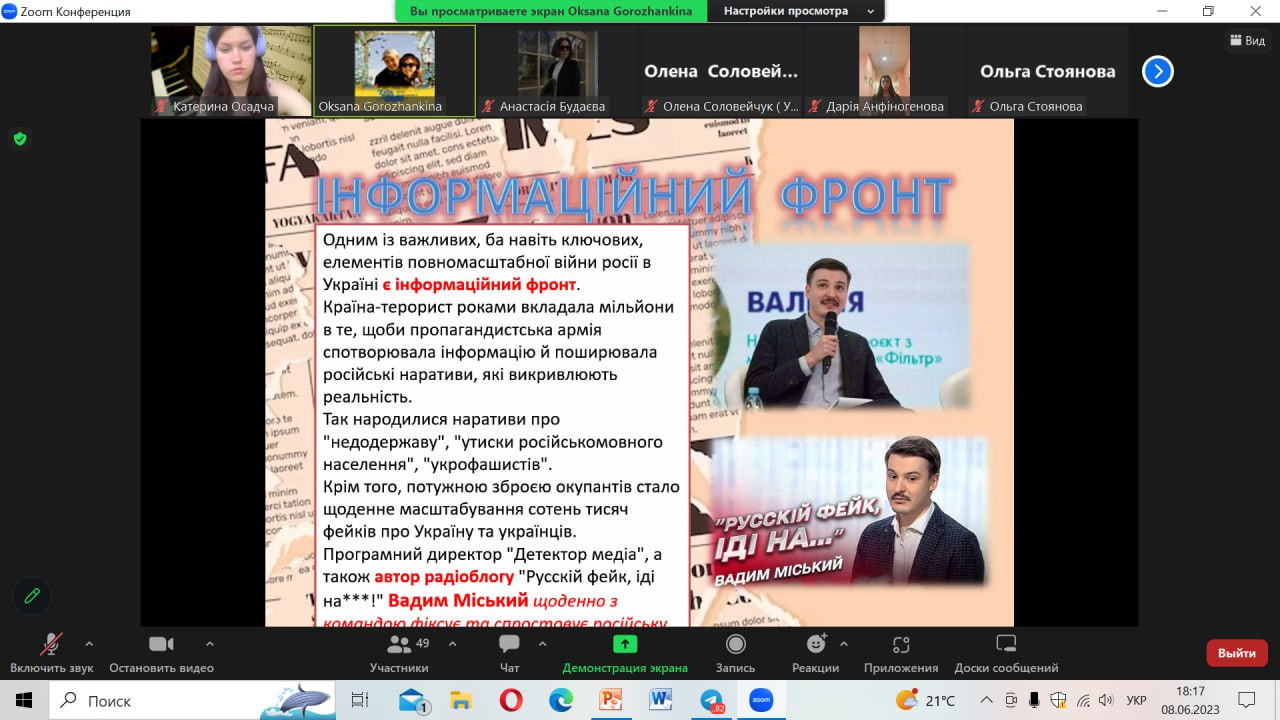Expand video options arrow beside camera
This screenshot has height=720, width=1280.
[x=209, y=644]
